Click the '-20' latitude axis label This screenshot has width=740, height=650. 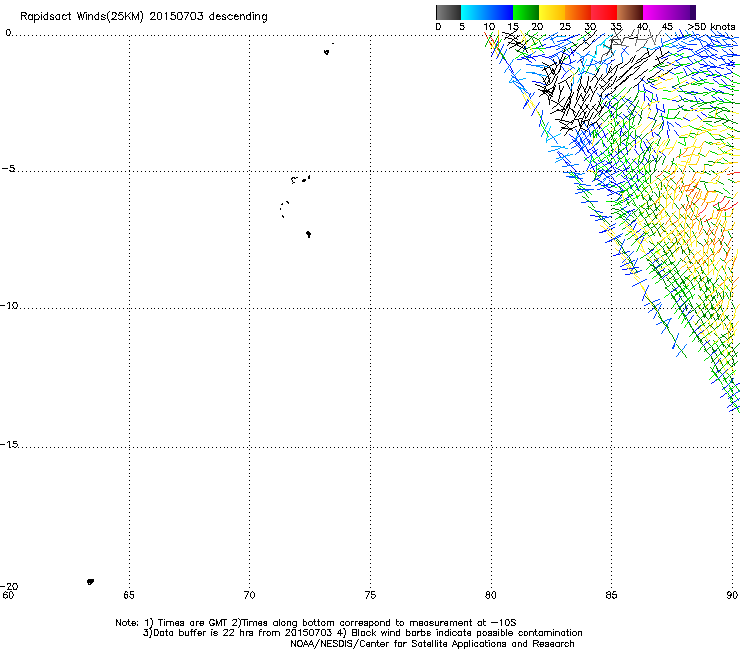pyautogui.click(x=9, y=586)
